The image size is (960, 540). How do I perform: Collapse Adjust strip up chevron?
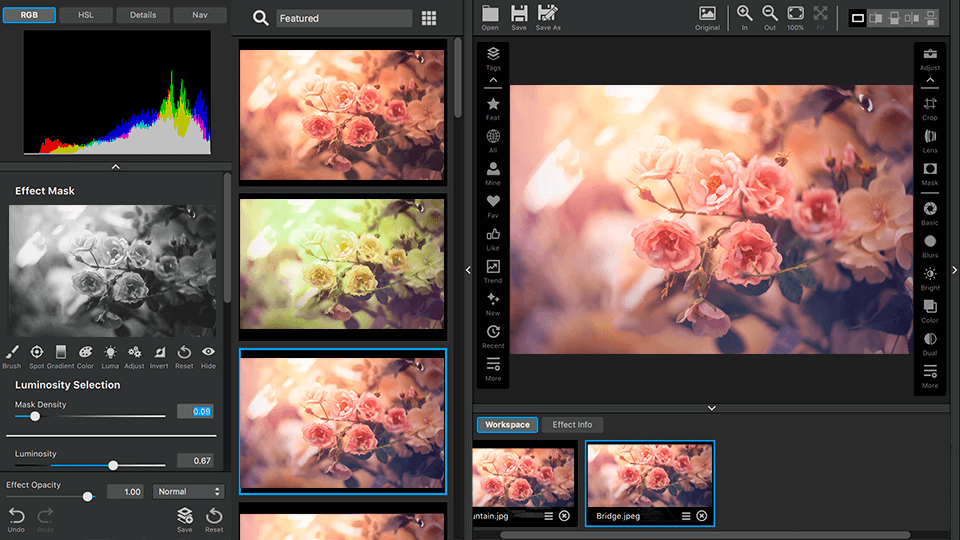pyautogui.click(x=930, y=80)
